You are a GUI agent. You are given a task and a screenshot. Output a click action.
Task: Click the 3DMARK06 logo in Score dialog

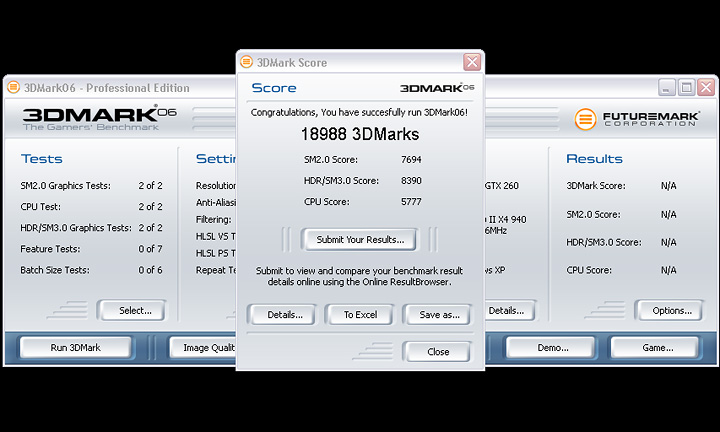[x=437, y=88]
